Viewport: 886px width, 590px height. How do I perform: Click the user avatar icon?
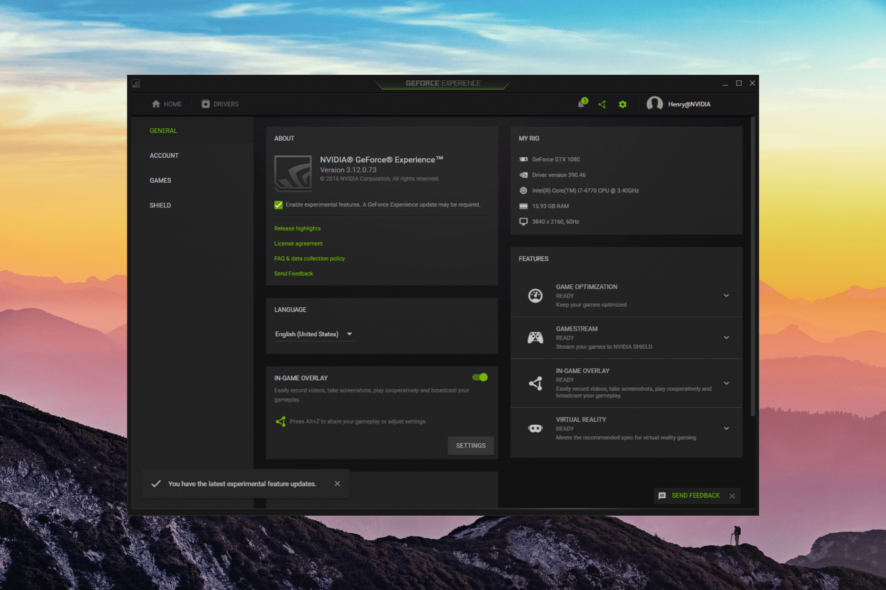coord(654,104)
